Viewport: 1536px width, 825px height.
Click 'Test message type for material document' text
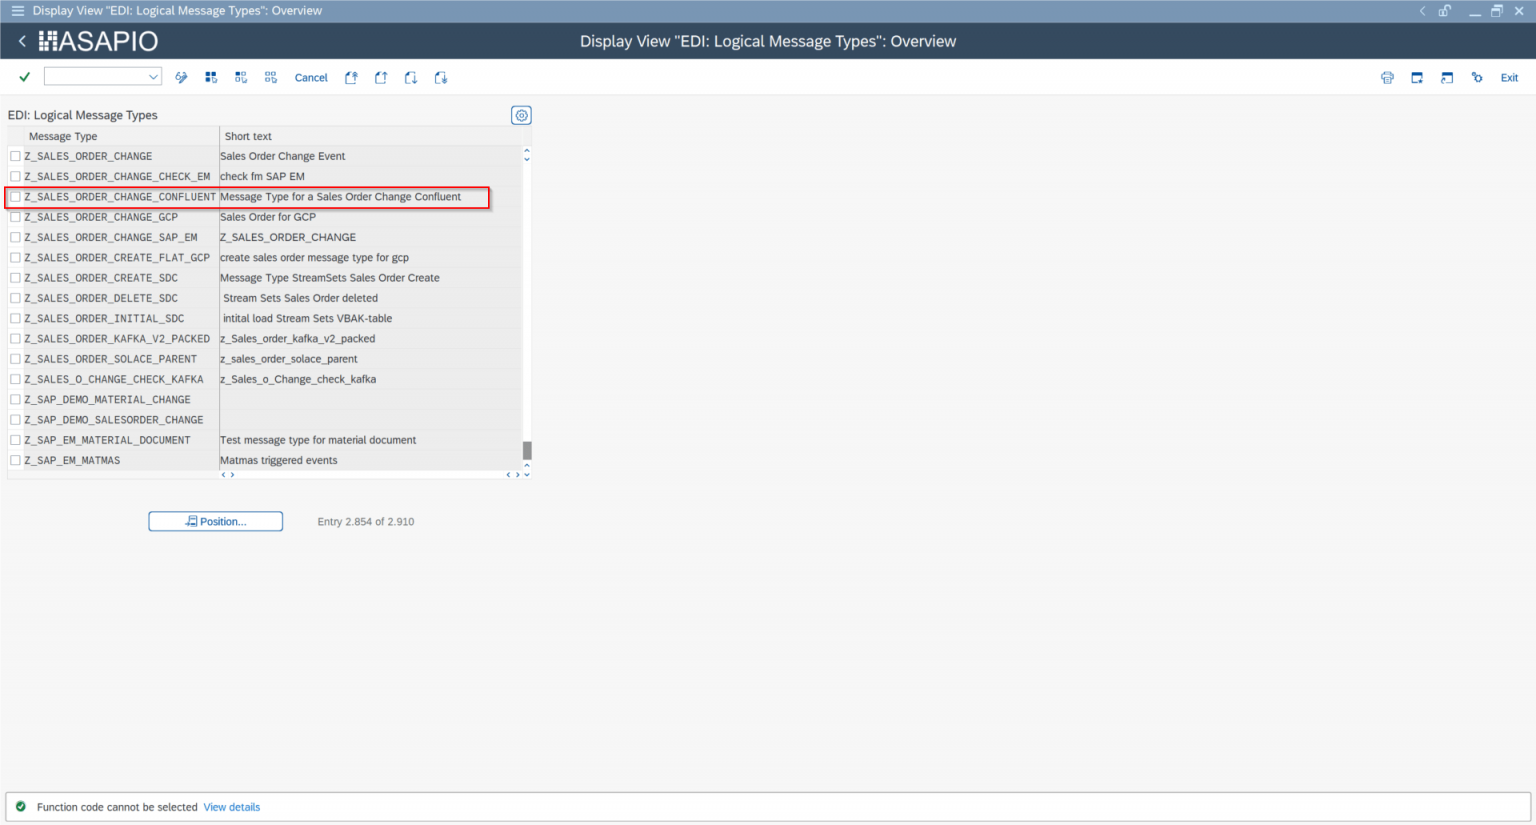(318, 440)
